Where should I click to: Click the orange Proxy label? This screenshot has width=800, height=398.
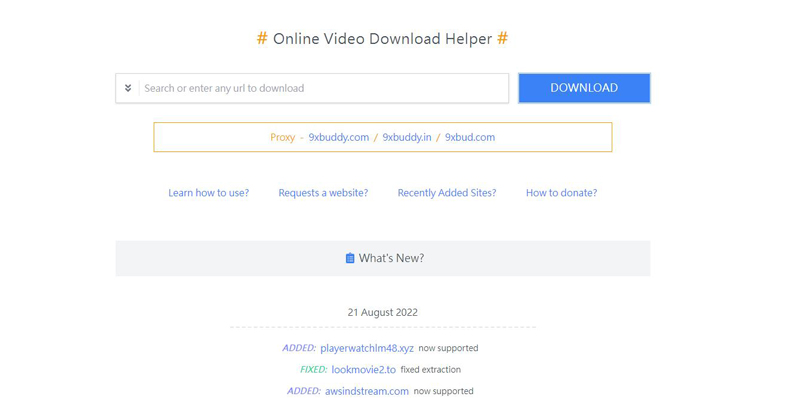[x=283, y=137]
